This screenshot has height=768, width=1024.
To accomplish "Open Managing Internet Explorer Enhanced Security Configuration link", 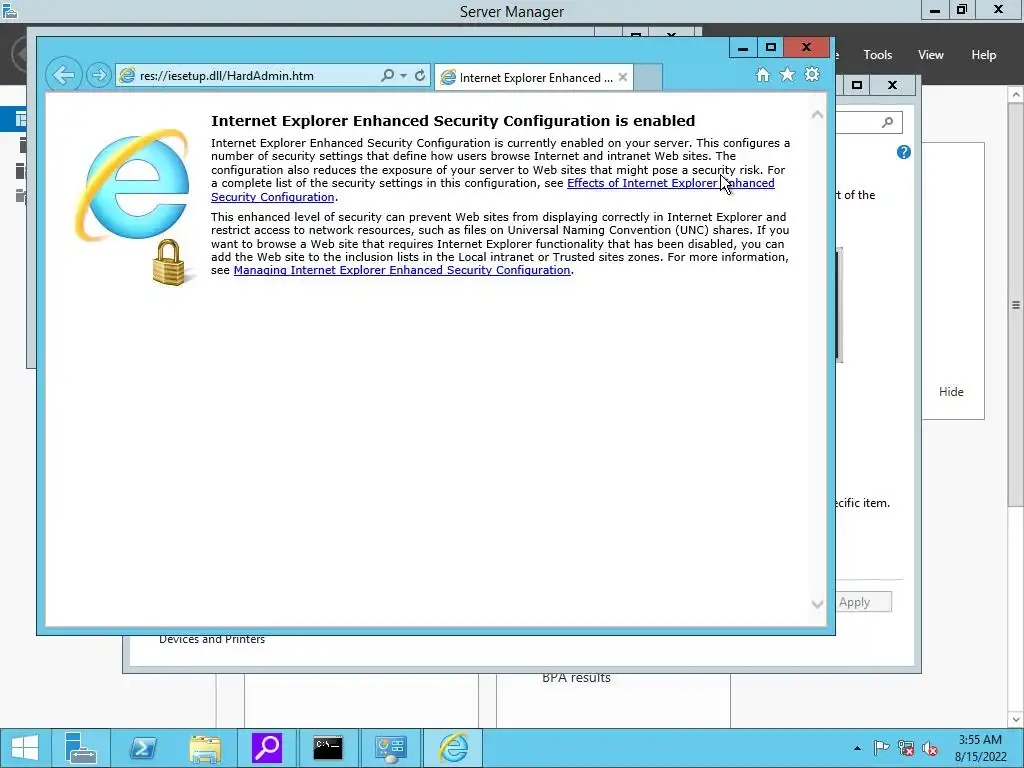I will [x=402, y=270].
